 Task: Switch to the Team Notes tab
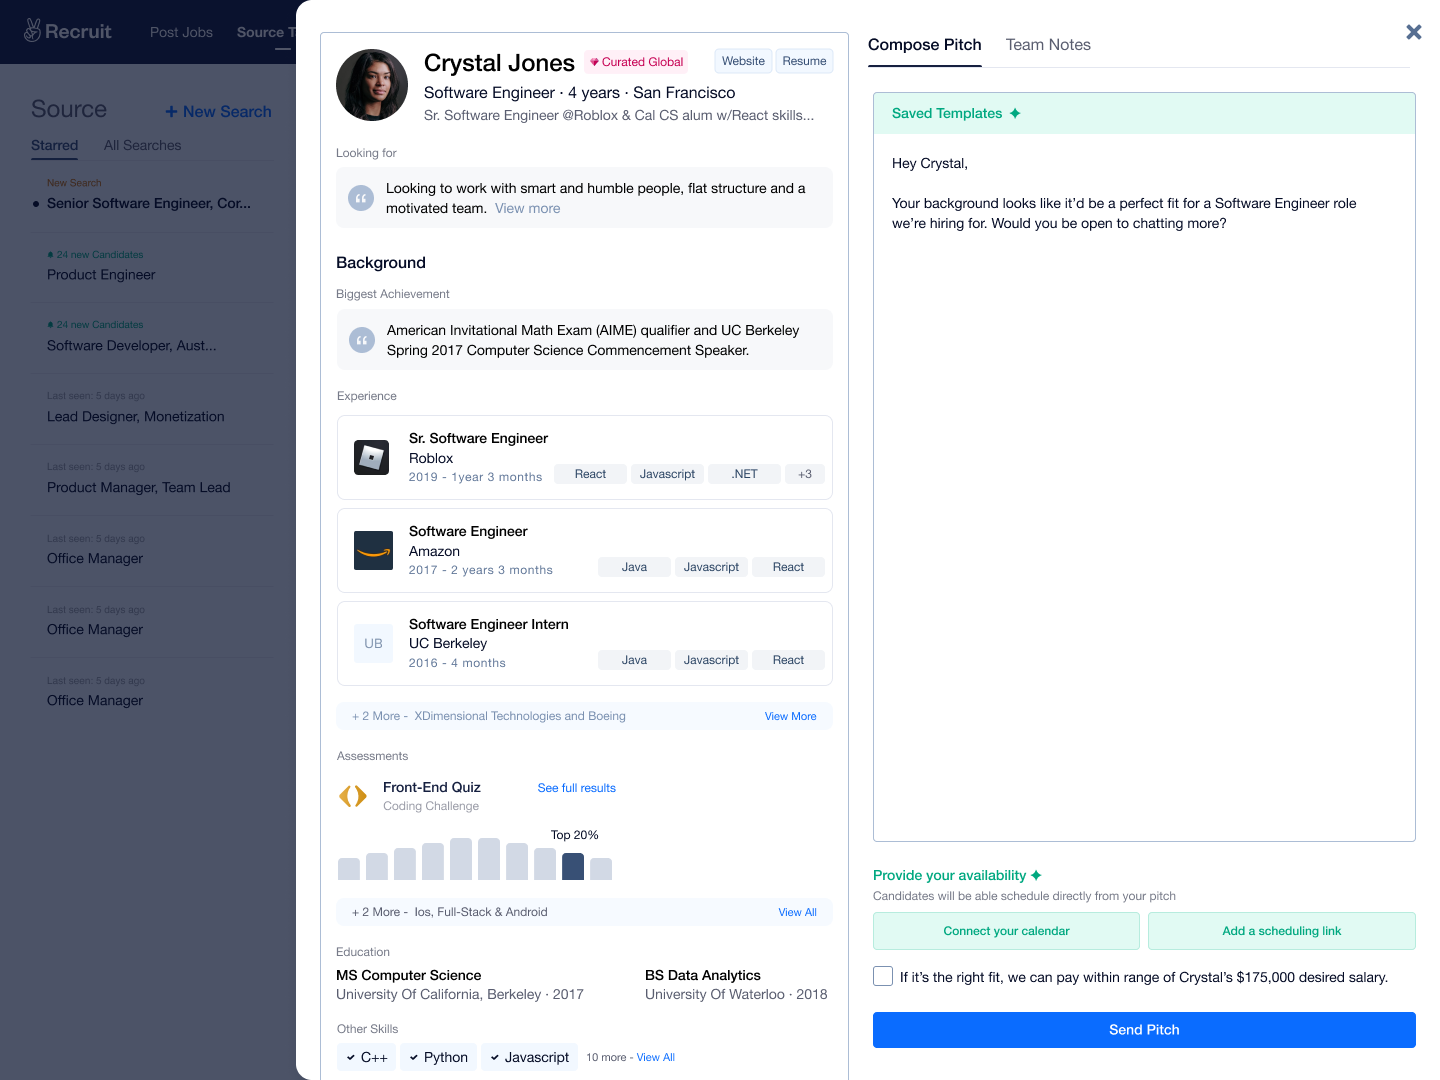(x=1048, y=45)
